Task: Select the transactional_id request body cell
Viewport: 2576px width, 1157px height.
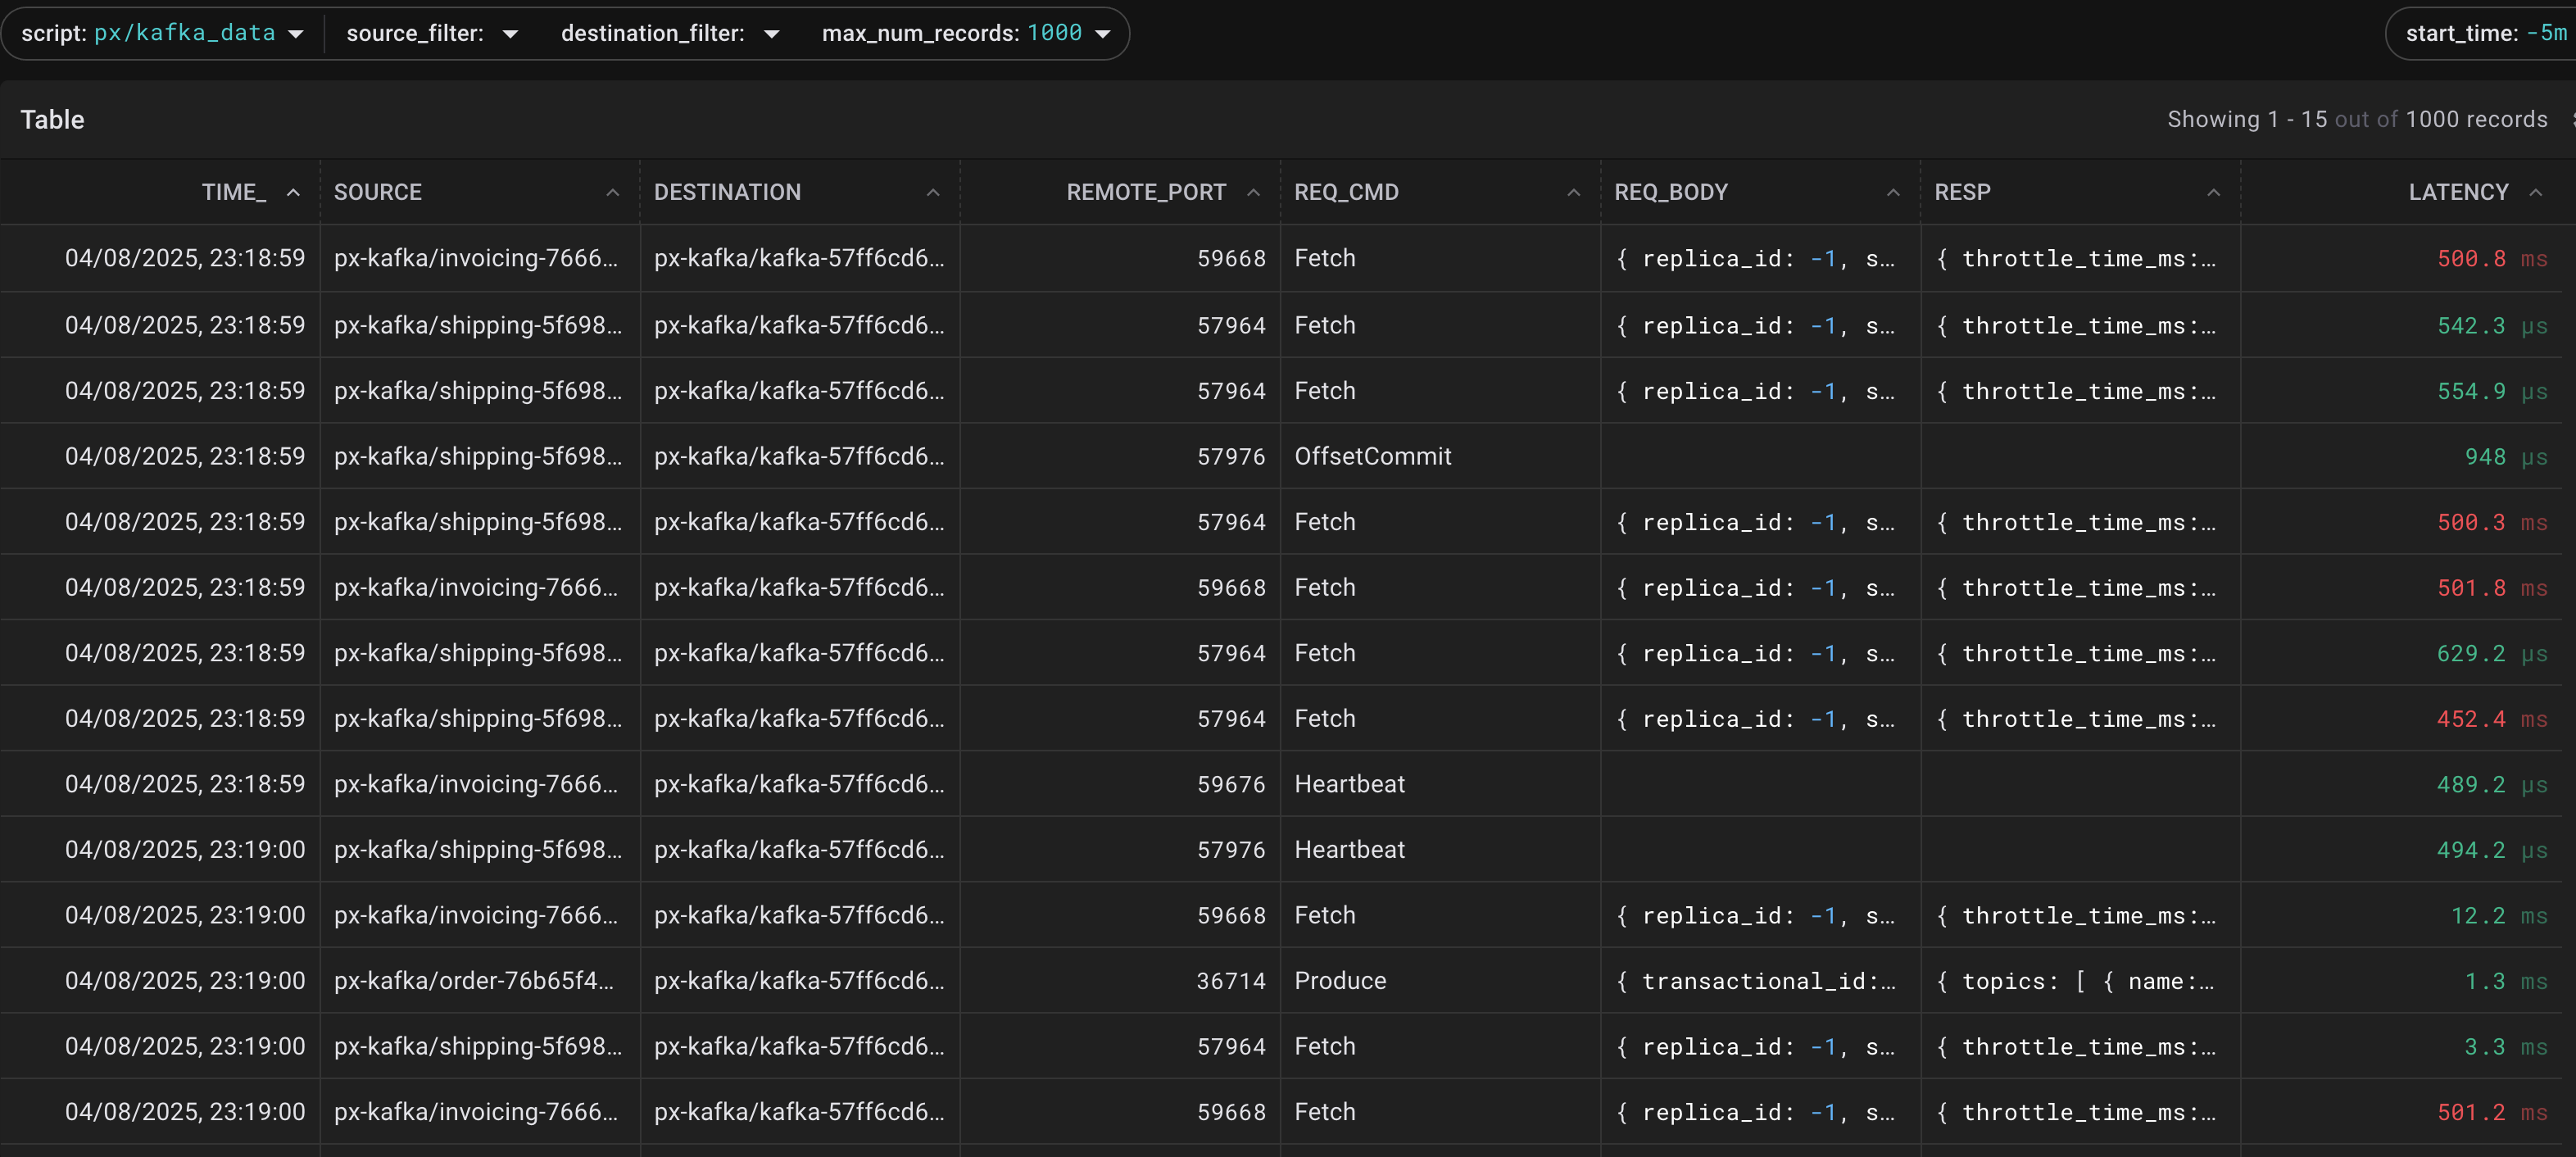Action: 1760,980
